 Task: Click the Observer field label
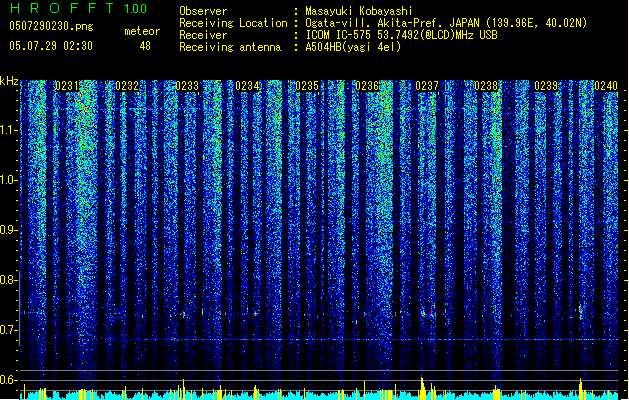203,11
